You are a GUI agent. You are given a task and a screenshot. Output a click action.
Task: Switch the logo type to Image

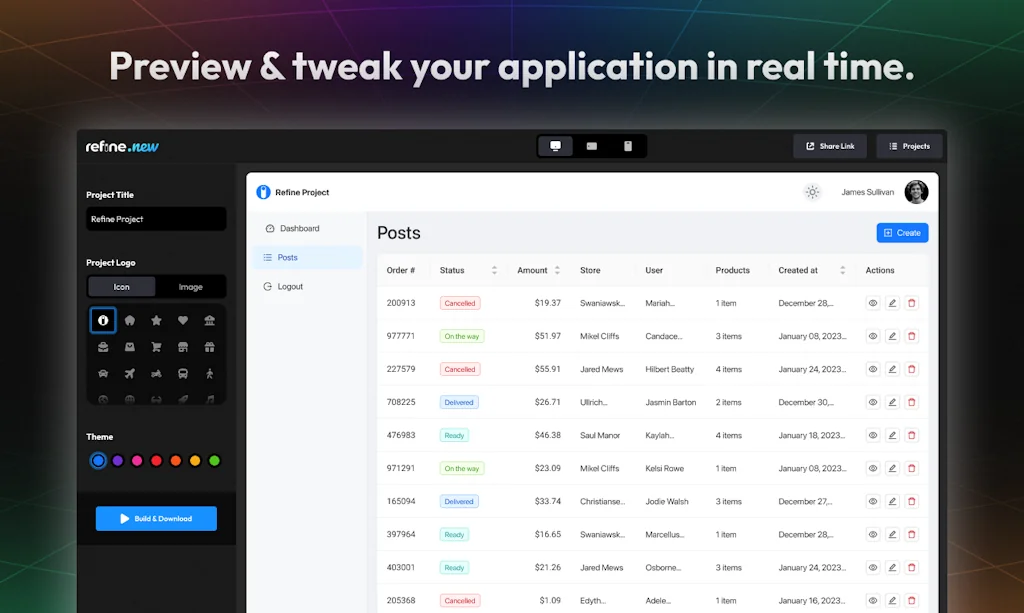point(192,286)
